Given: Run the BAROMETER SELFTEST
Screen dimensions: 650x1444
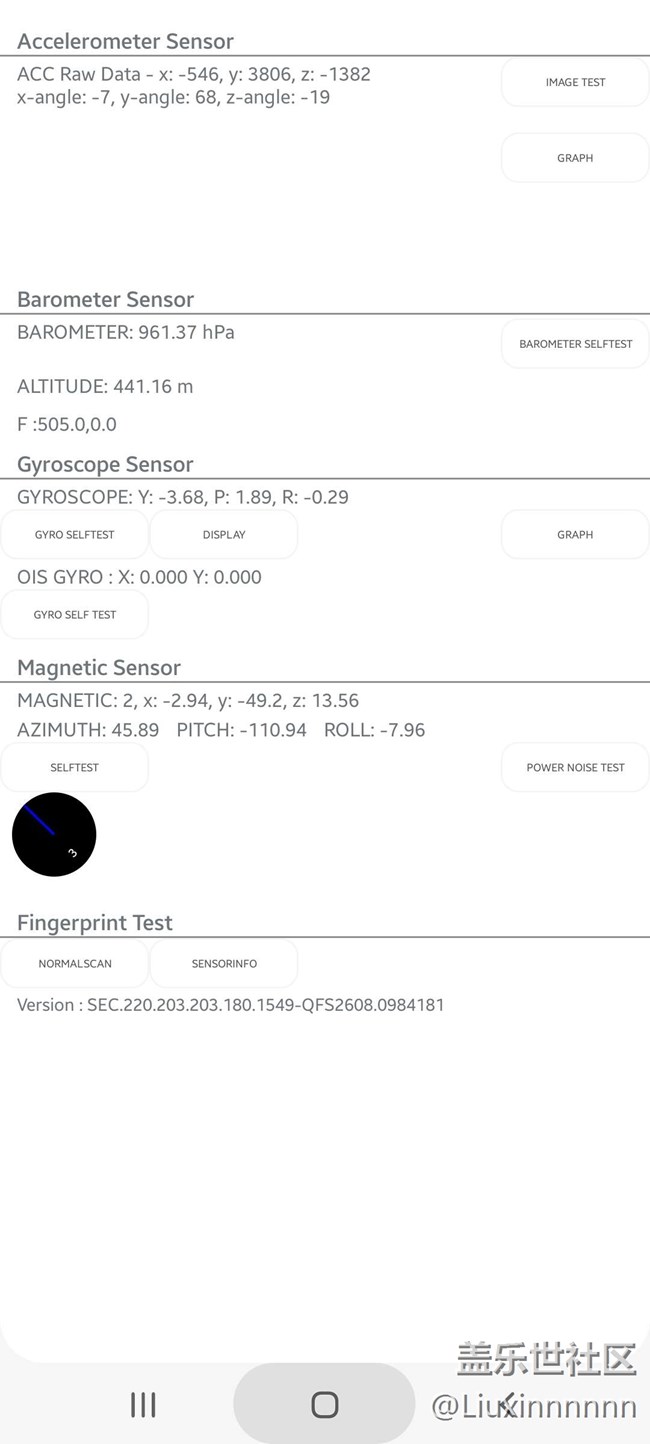Looking at the screenshot, I should 575,344.
